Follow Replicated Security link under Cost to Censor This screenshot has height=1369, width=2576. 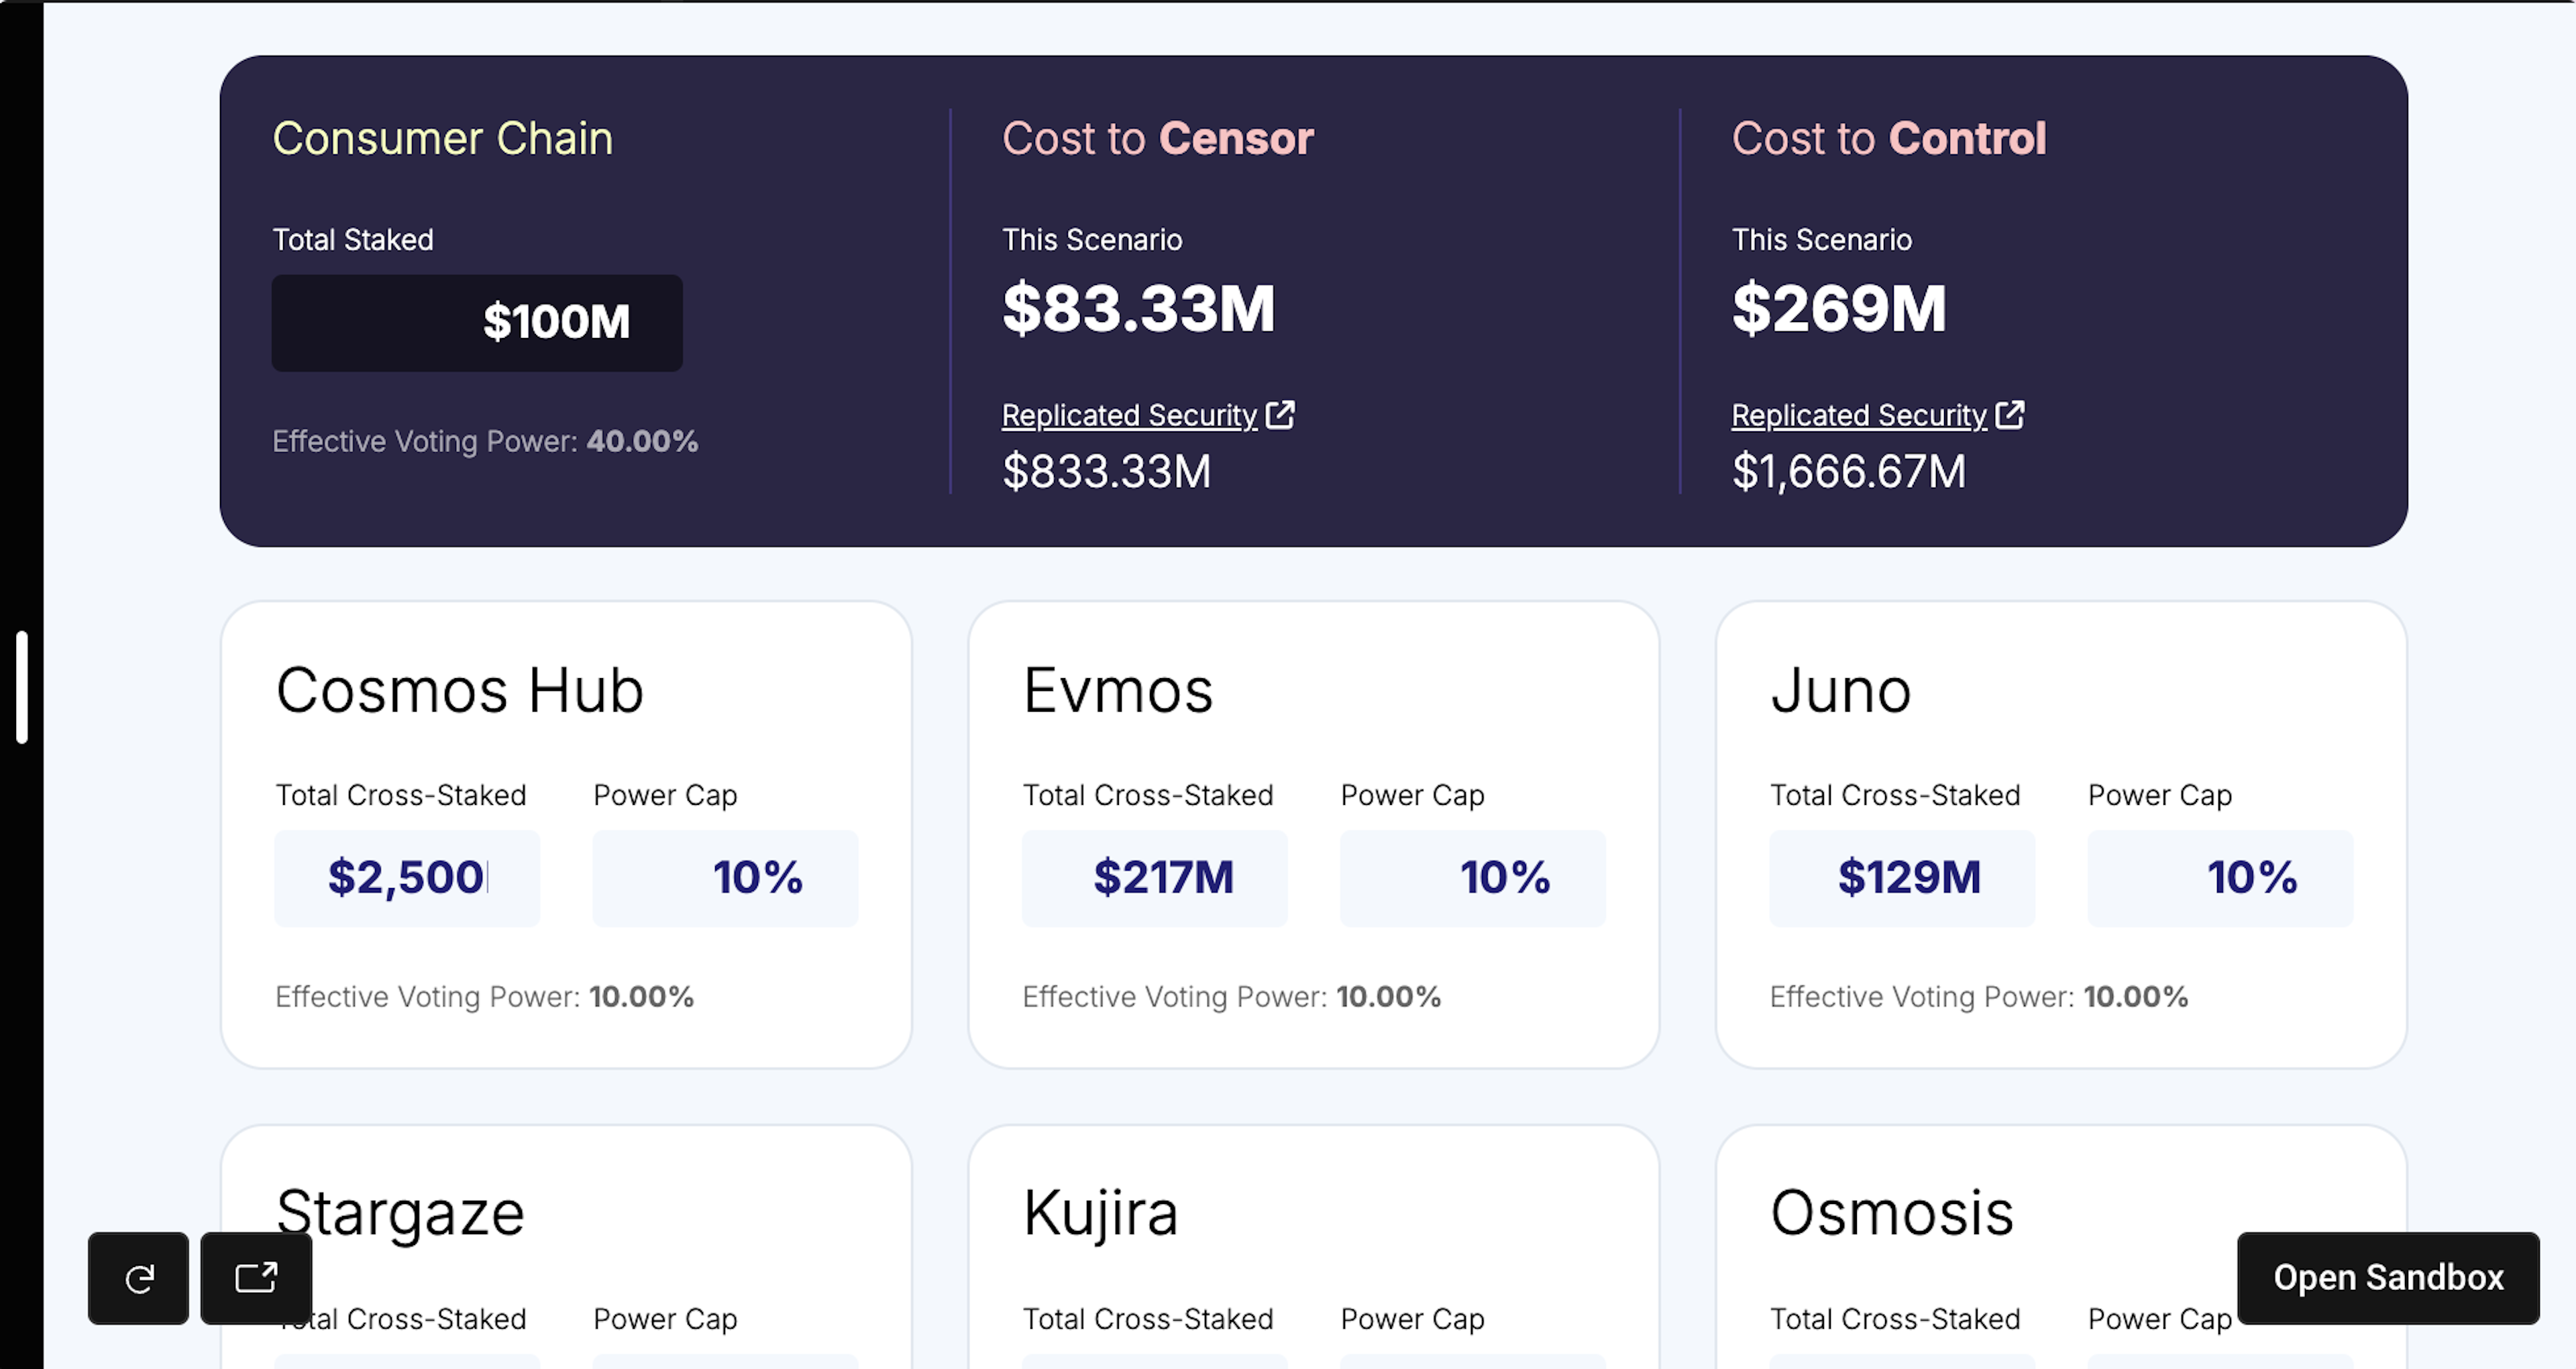click(1129, 415)
